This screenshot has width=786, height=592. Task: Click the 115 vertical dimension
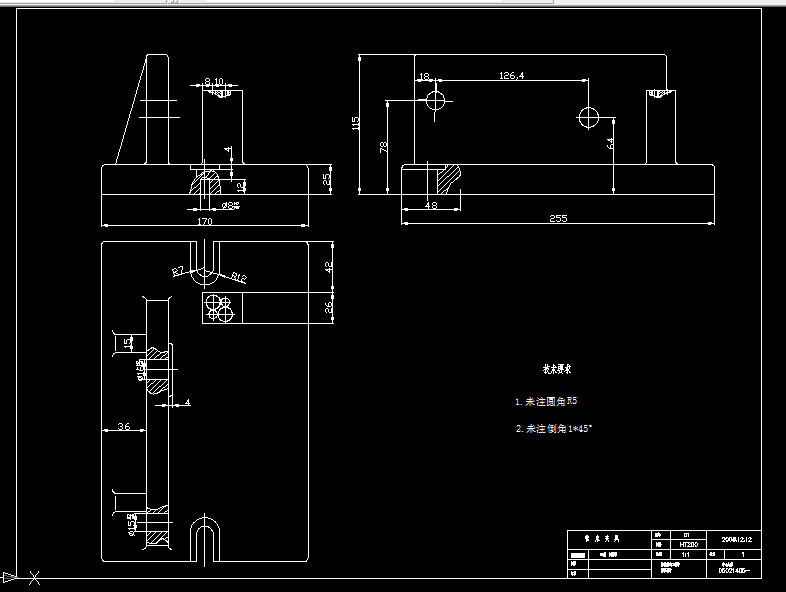(355, 123)
